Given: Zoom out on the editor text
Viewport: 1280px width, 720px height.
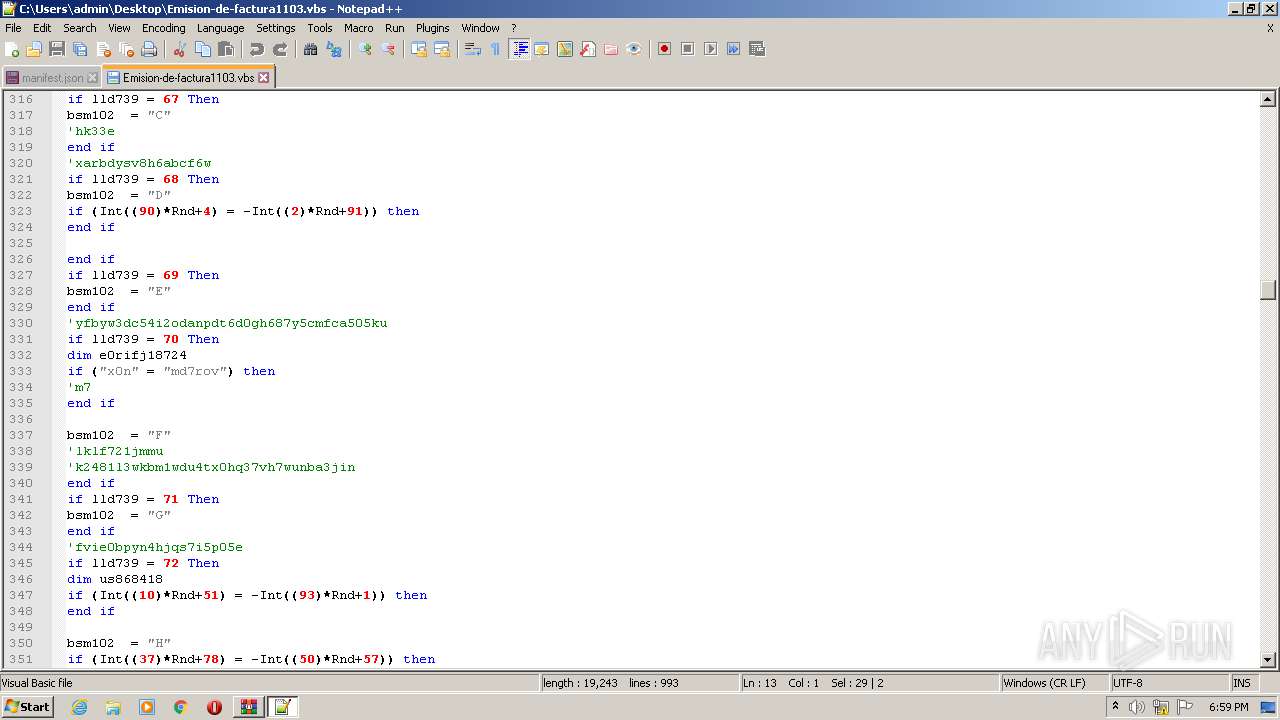Looking at the screenshot, I should [x=387, y=49].
